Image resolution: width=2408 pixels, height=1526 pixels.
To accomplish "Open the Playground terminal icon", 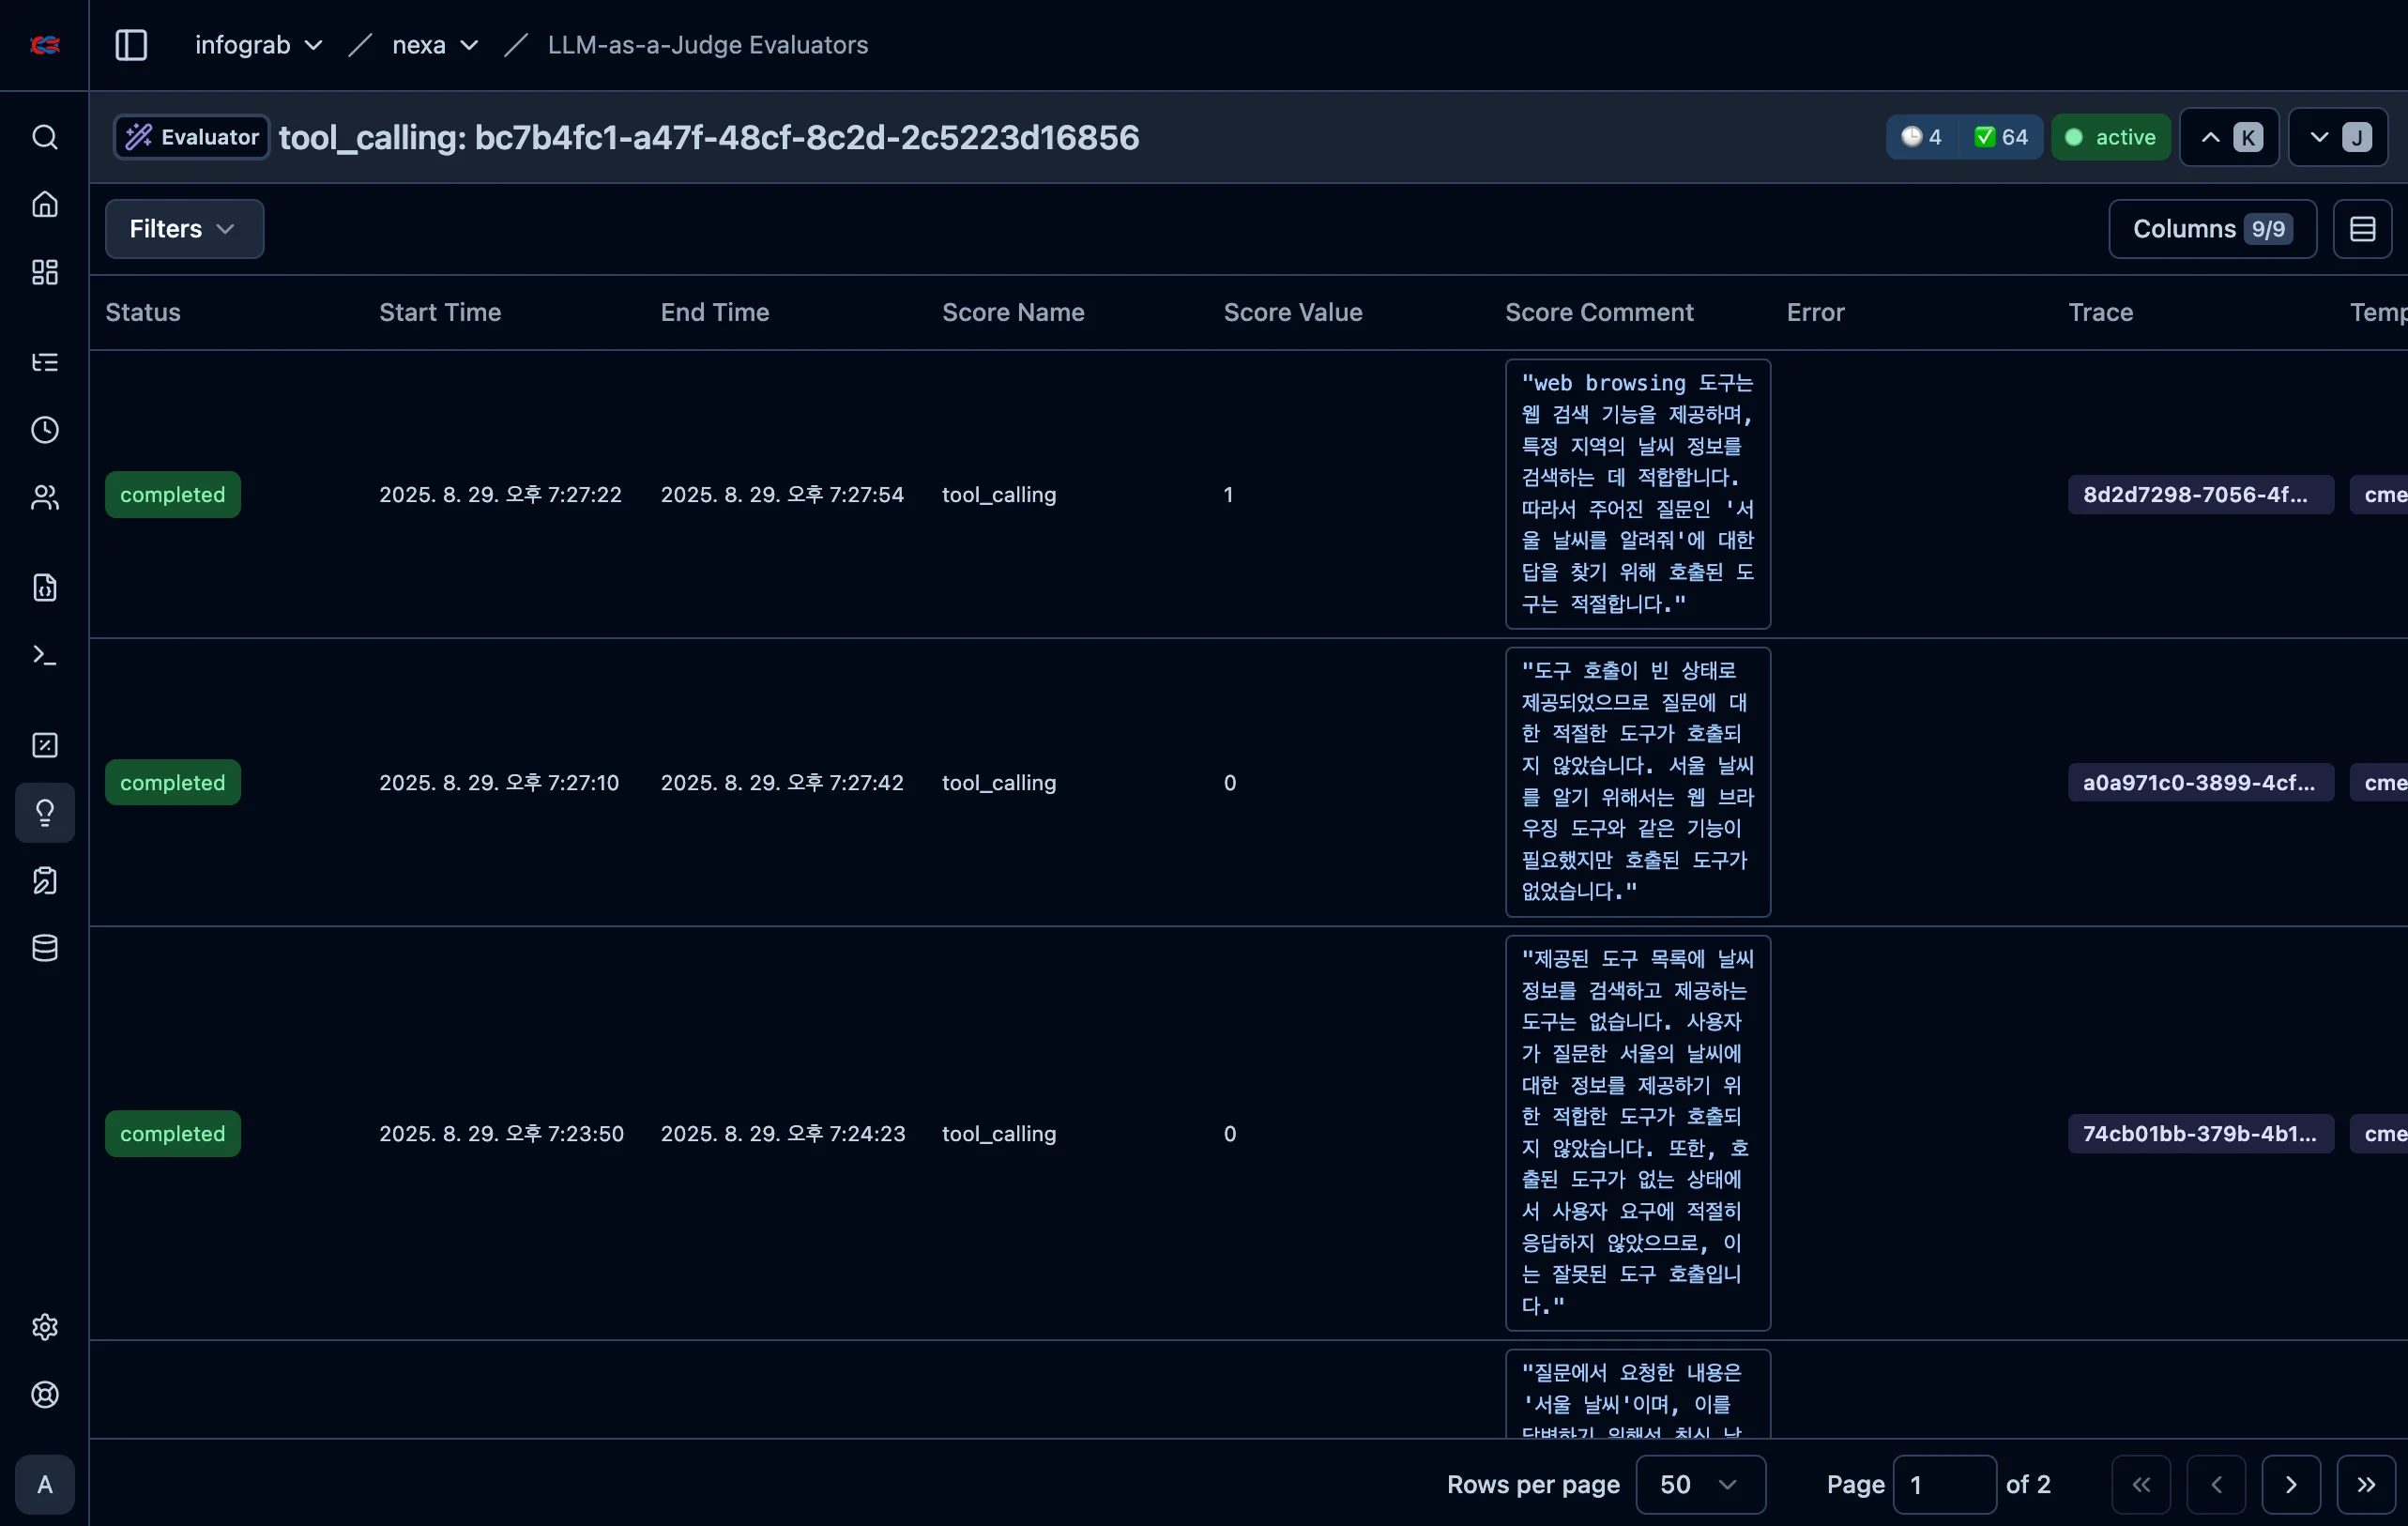I will pos(45,655).
